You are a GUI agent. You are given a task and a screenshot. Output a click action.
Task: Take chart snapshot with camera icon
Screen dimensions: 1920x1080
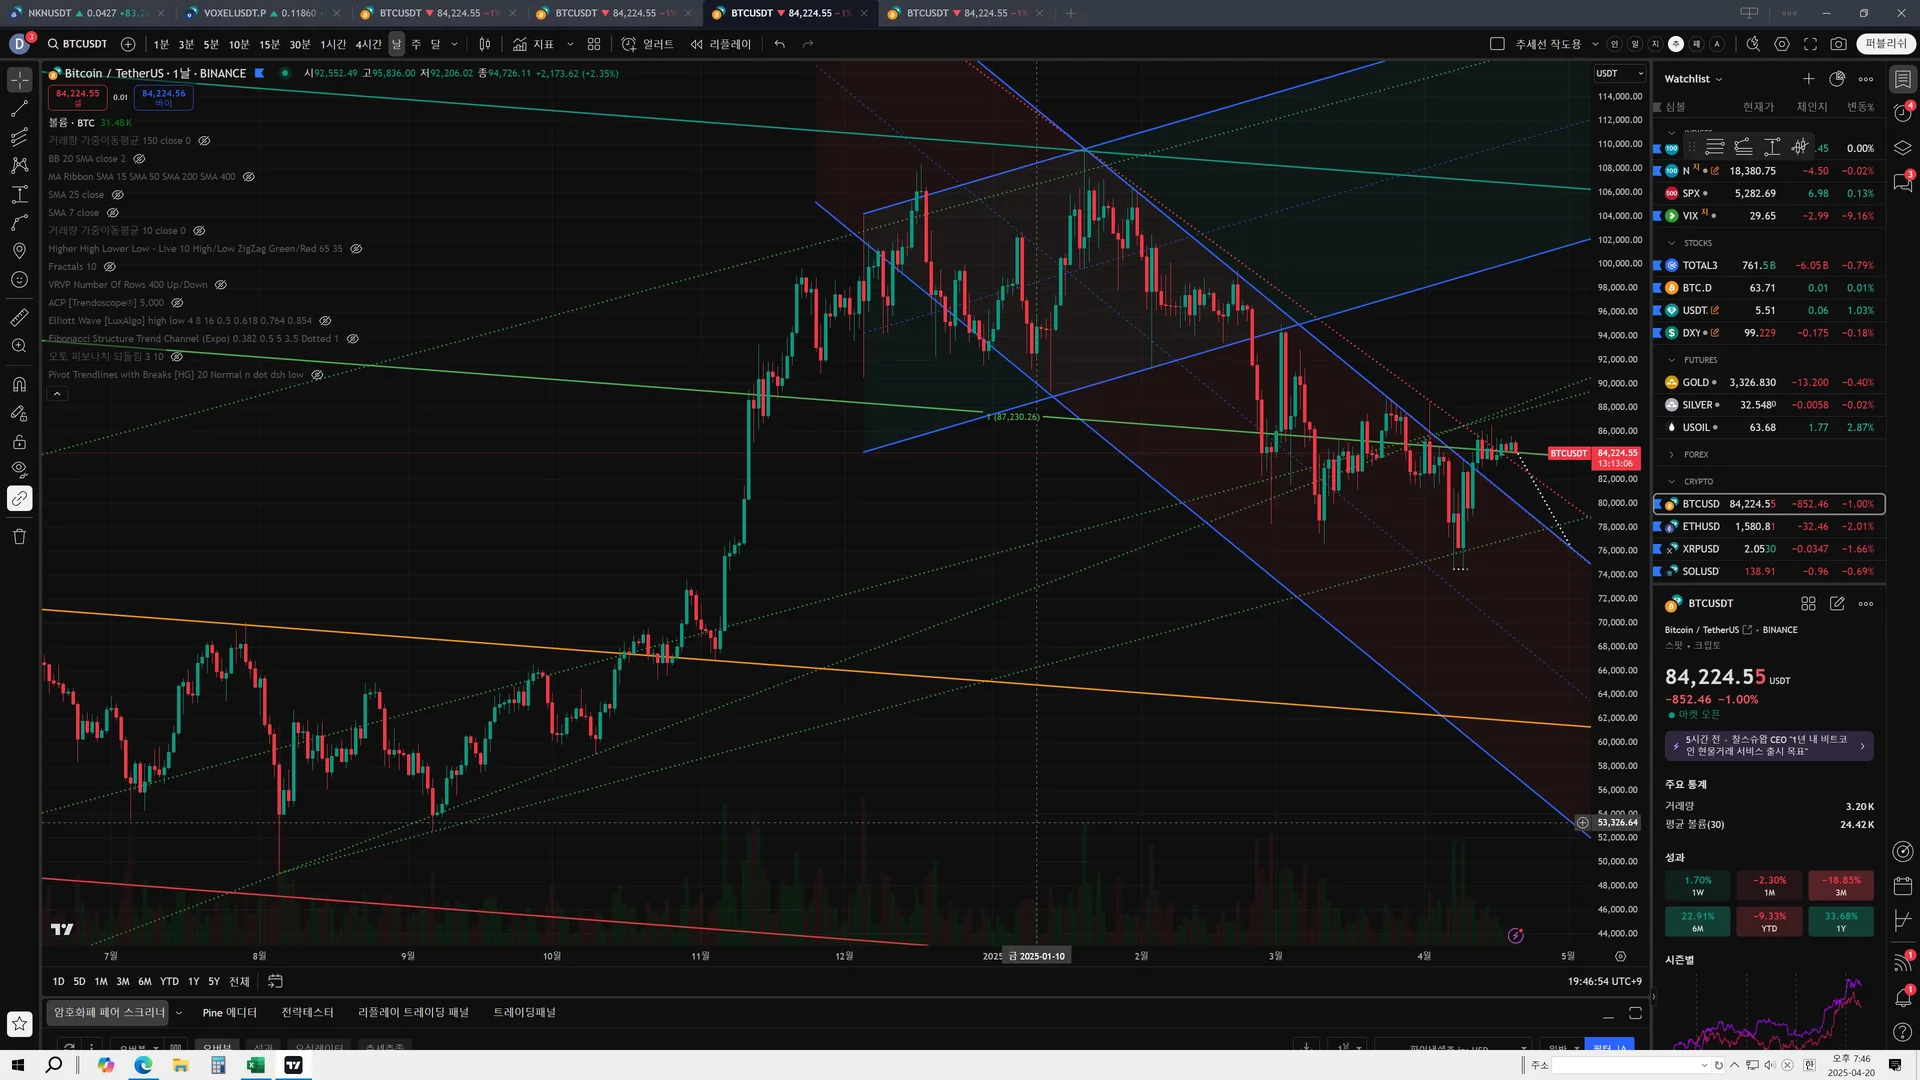pyautogui.click(x=1838, y=44)
